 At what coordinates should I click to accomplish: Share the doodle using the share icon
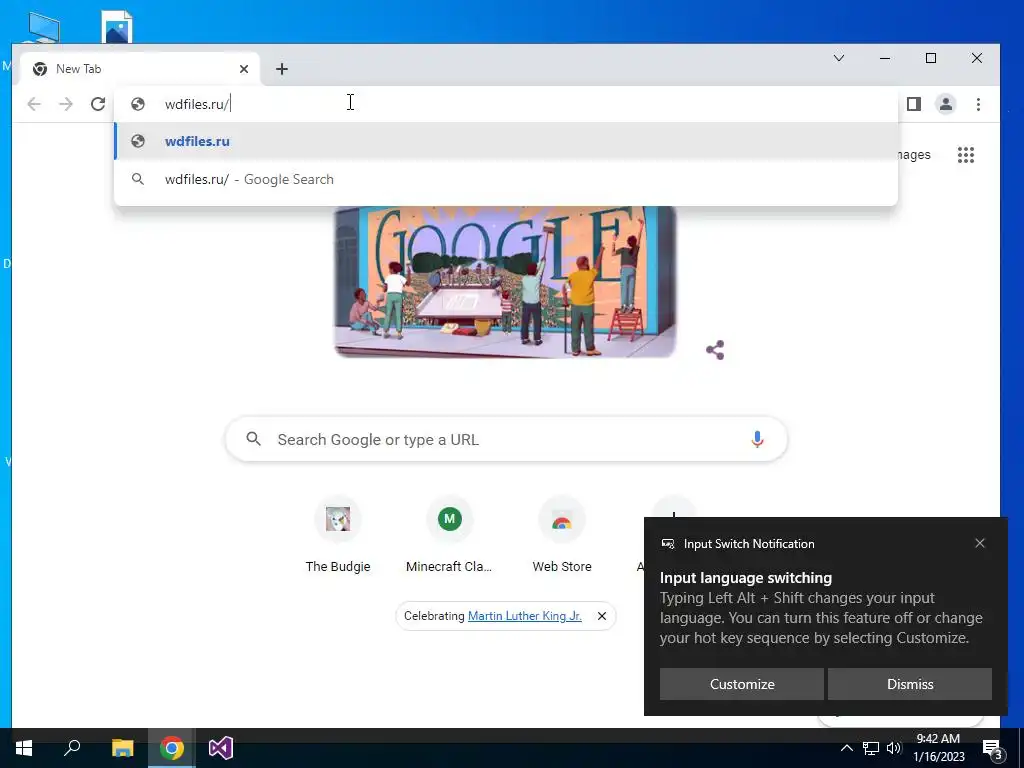click(715, 350)
